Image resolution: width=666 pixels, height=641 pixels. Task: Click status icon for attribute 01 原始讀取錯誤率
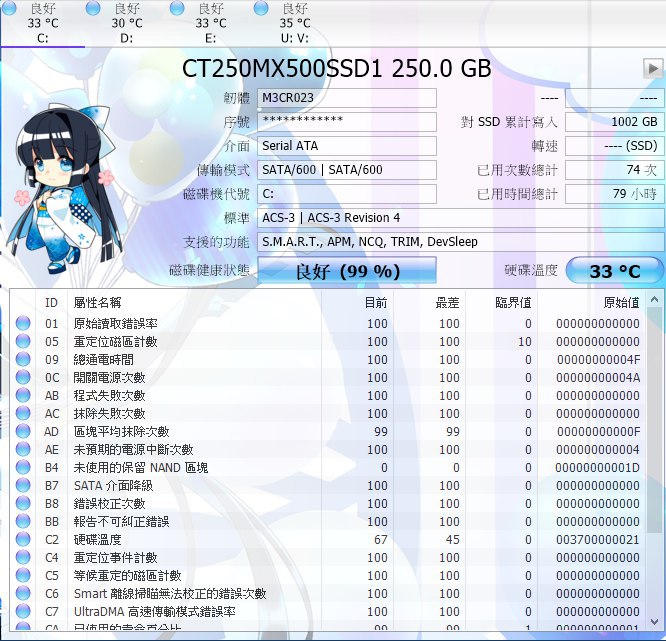click(23, 323)
